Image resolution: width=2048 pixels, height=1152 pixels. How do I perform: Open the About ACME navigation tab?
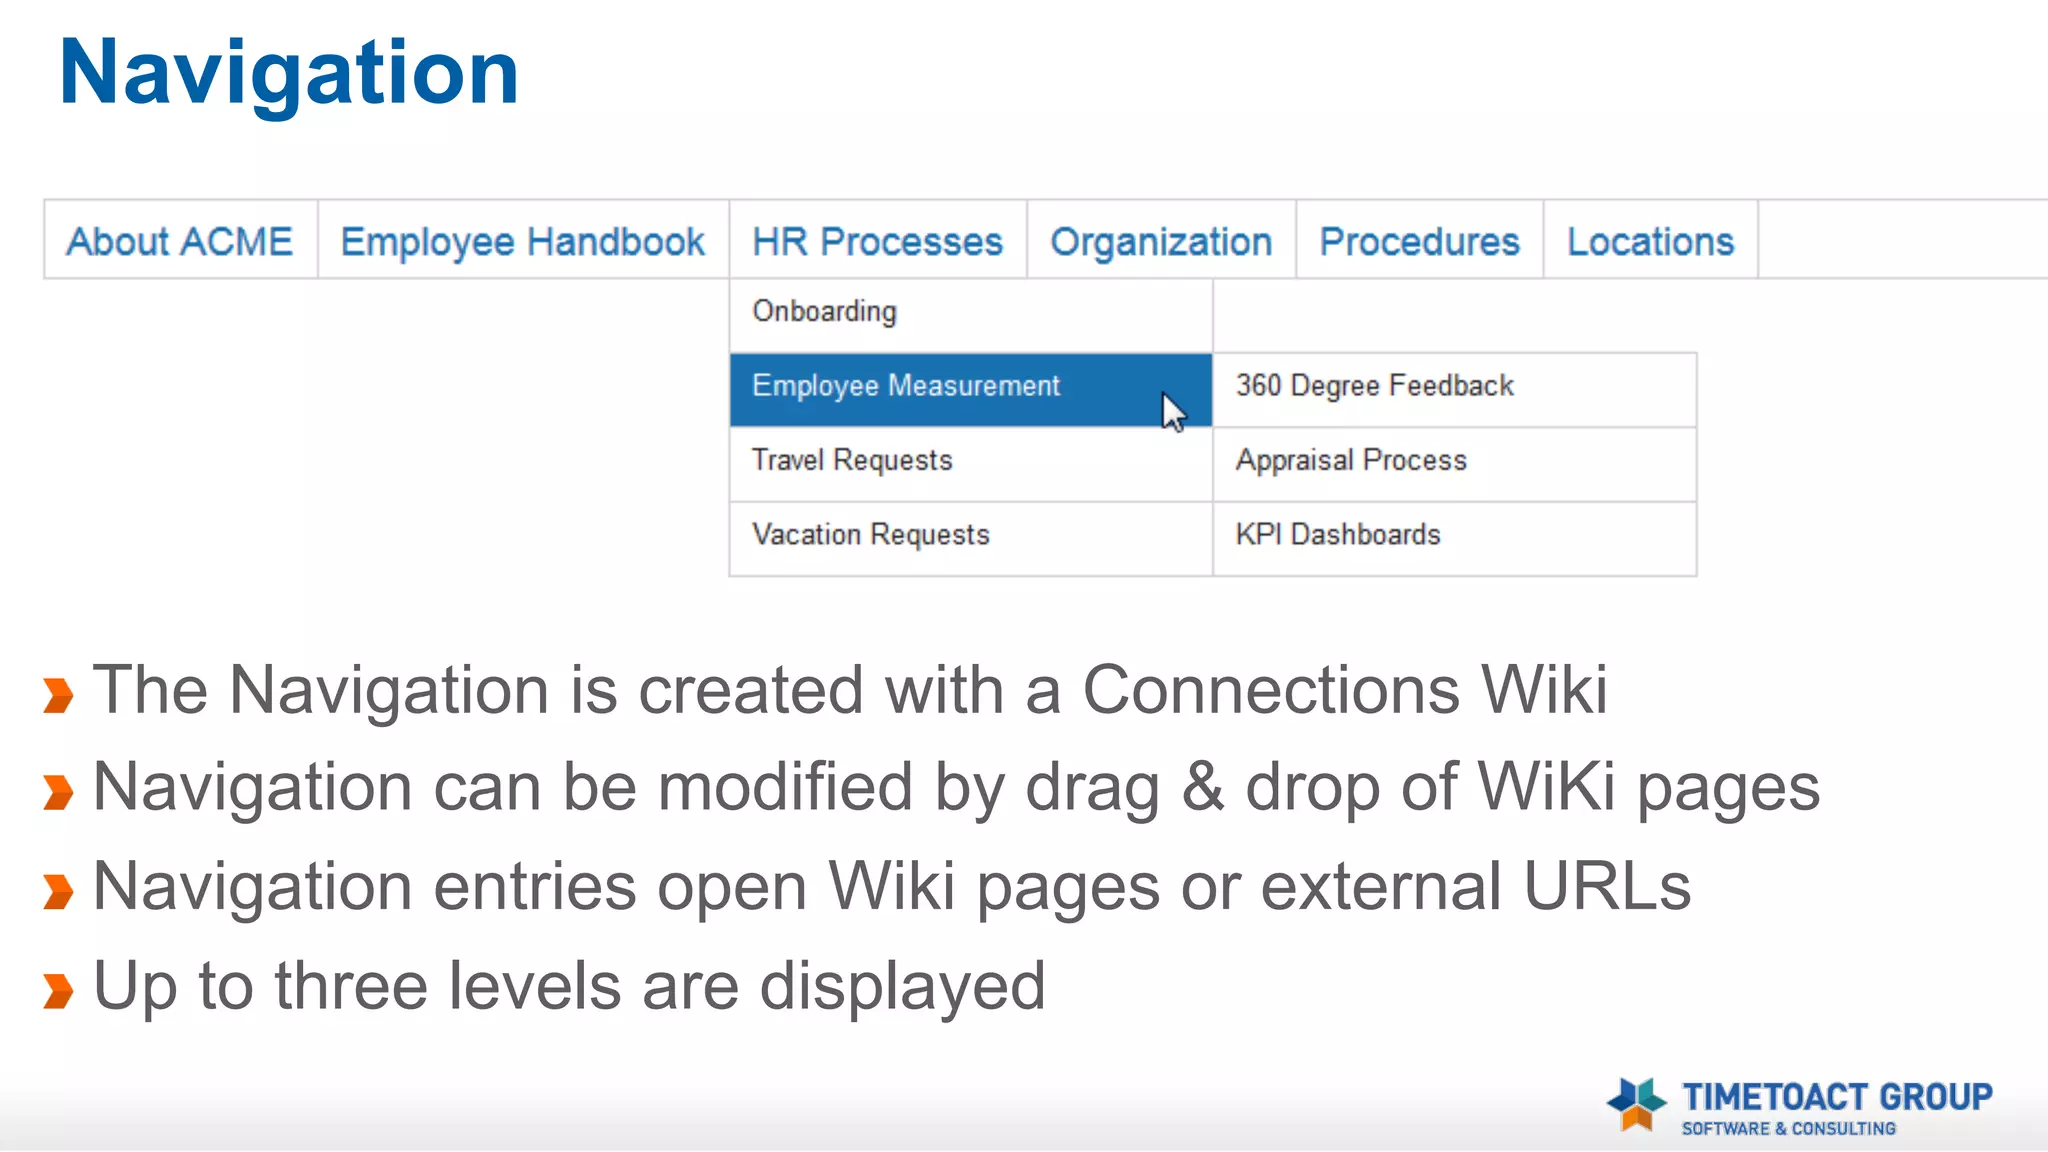pyautogui.click(x=181, y=241)
